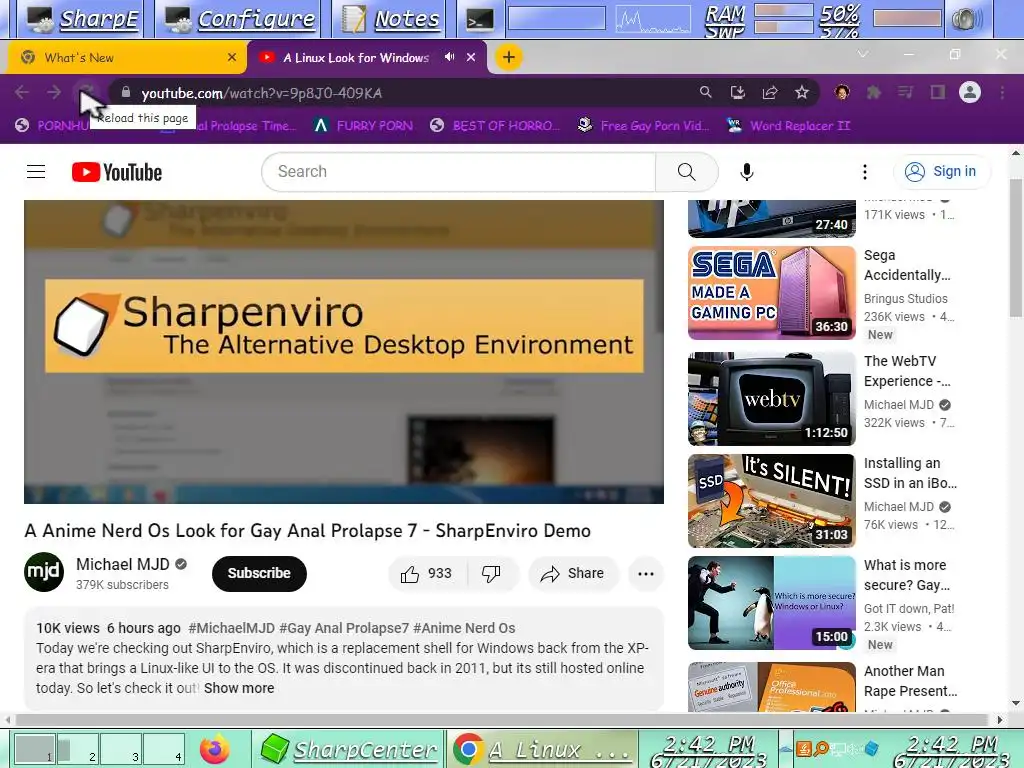
Task: Open Configure in the top bar
Action: tap(240, 19)
